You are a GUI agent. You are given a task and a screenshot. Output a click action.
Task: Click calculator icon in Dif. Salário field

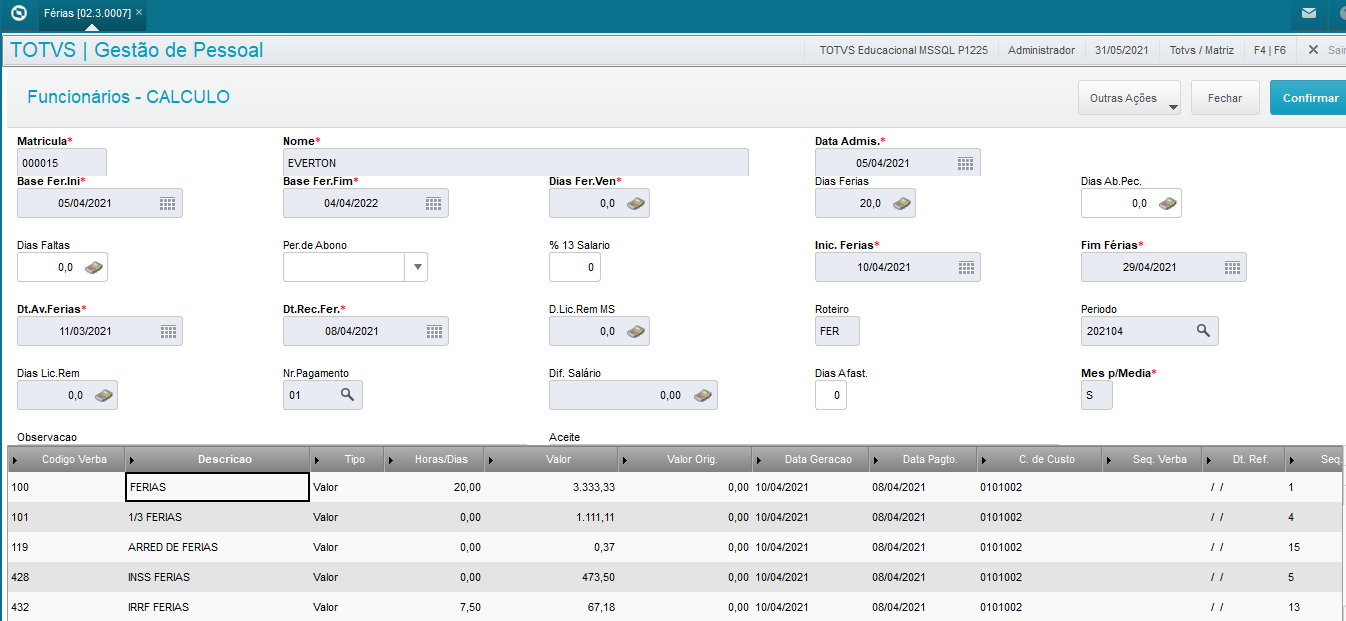[703, 395]
